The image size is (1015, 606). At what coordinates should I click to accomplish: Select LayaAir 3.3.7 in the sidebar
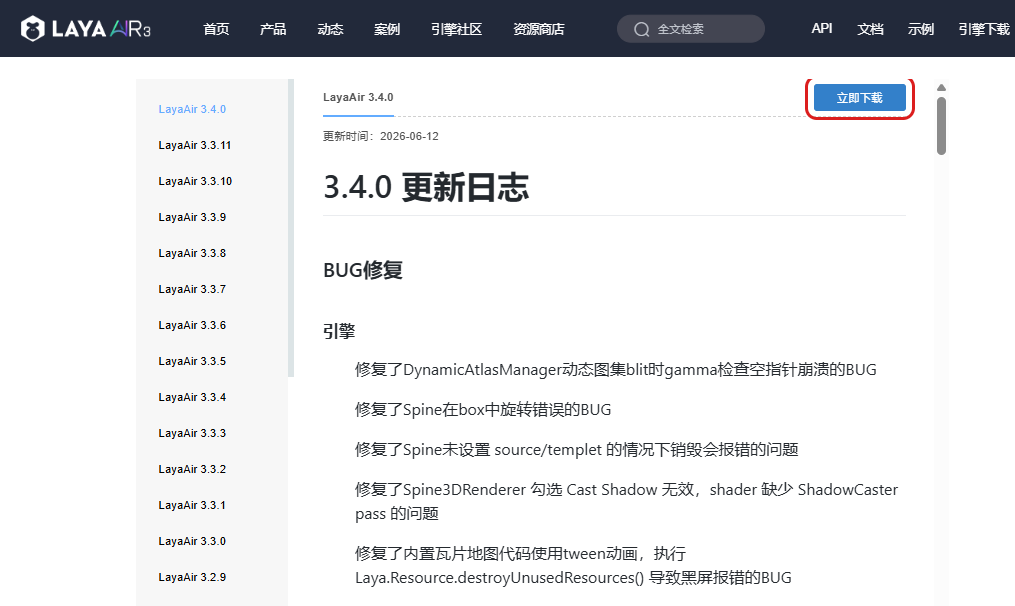point(192,289)
